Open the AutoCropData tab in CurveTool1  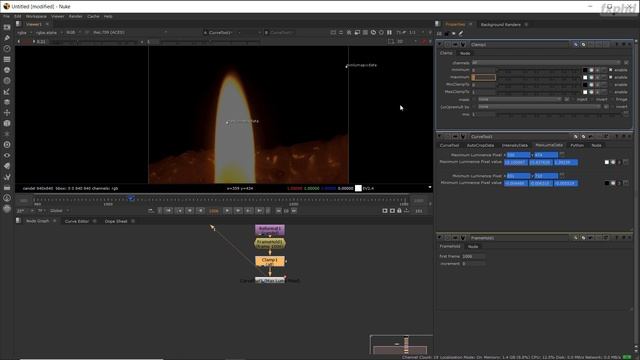pos(480,145)
